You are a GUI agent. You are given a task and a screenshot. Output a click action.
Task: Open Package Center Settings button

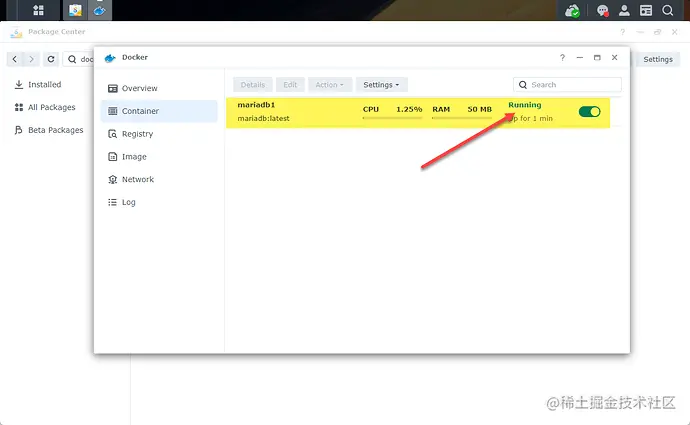tap(658, 59)
